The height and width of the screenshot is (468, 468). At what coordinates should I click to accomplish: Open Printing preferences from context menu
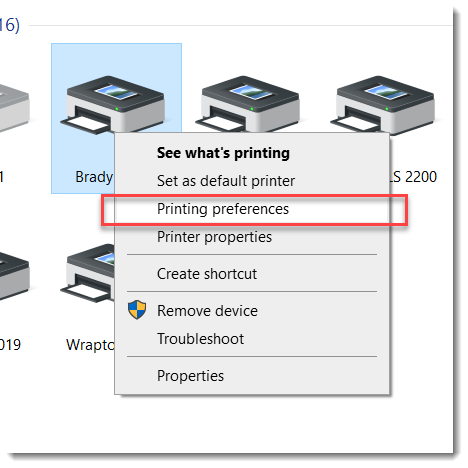click(x=223, y=209)
